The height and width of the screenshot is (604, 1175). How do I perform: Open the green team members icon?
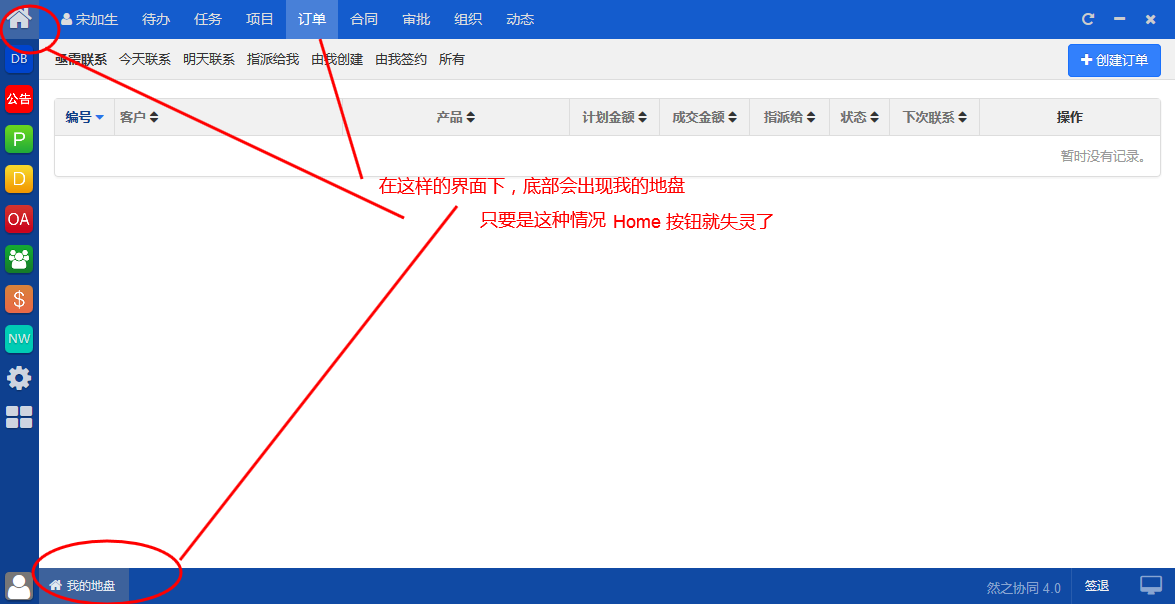19,259
